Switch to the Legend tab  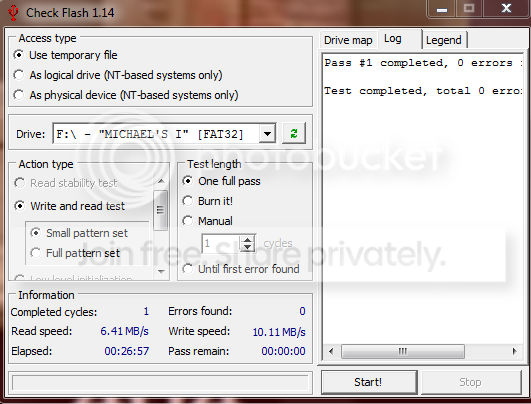[444, 40]
